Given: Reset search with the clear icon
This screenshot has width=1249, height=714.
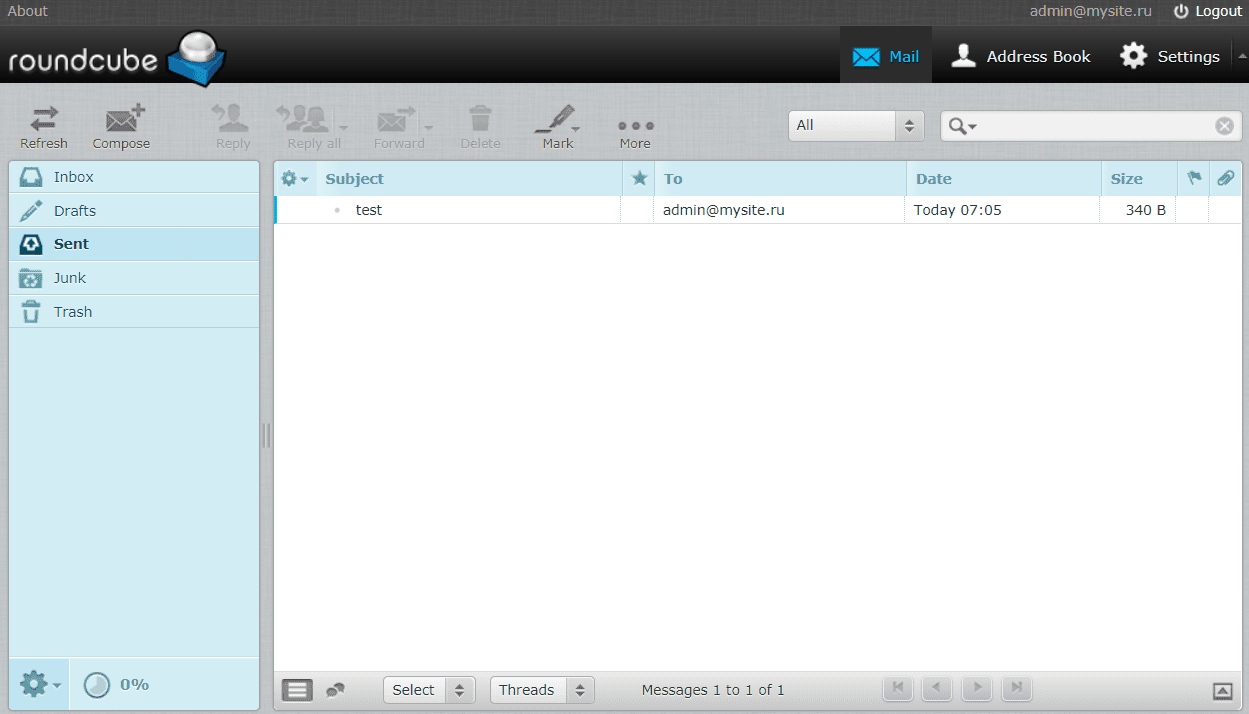Looking at the screenshot, I should coord(1224,126).
